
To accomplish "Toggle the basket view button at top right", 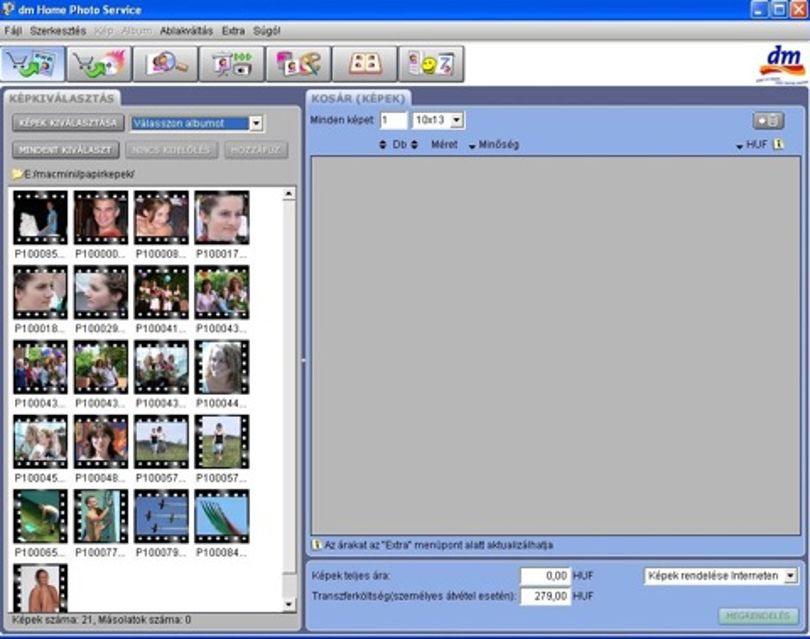I will [x=768, y=121].
